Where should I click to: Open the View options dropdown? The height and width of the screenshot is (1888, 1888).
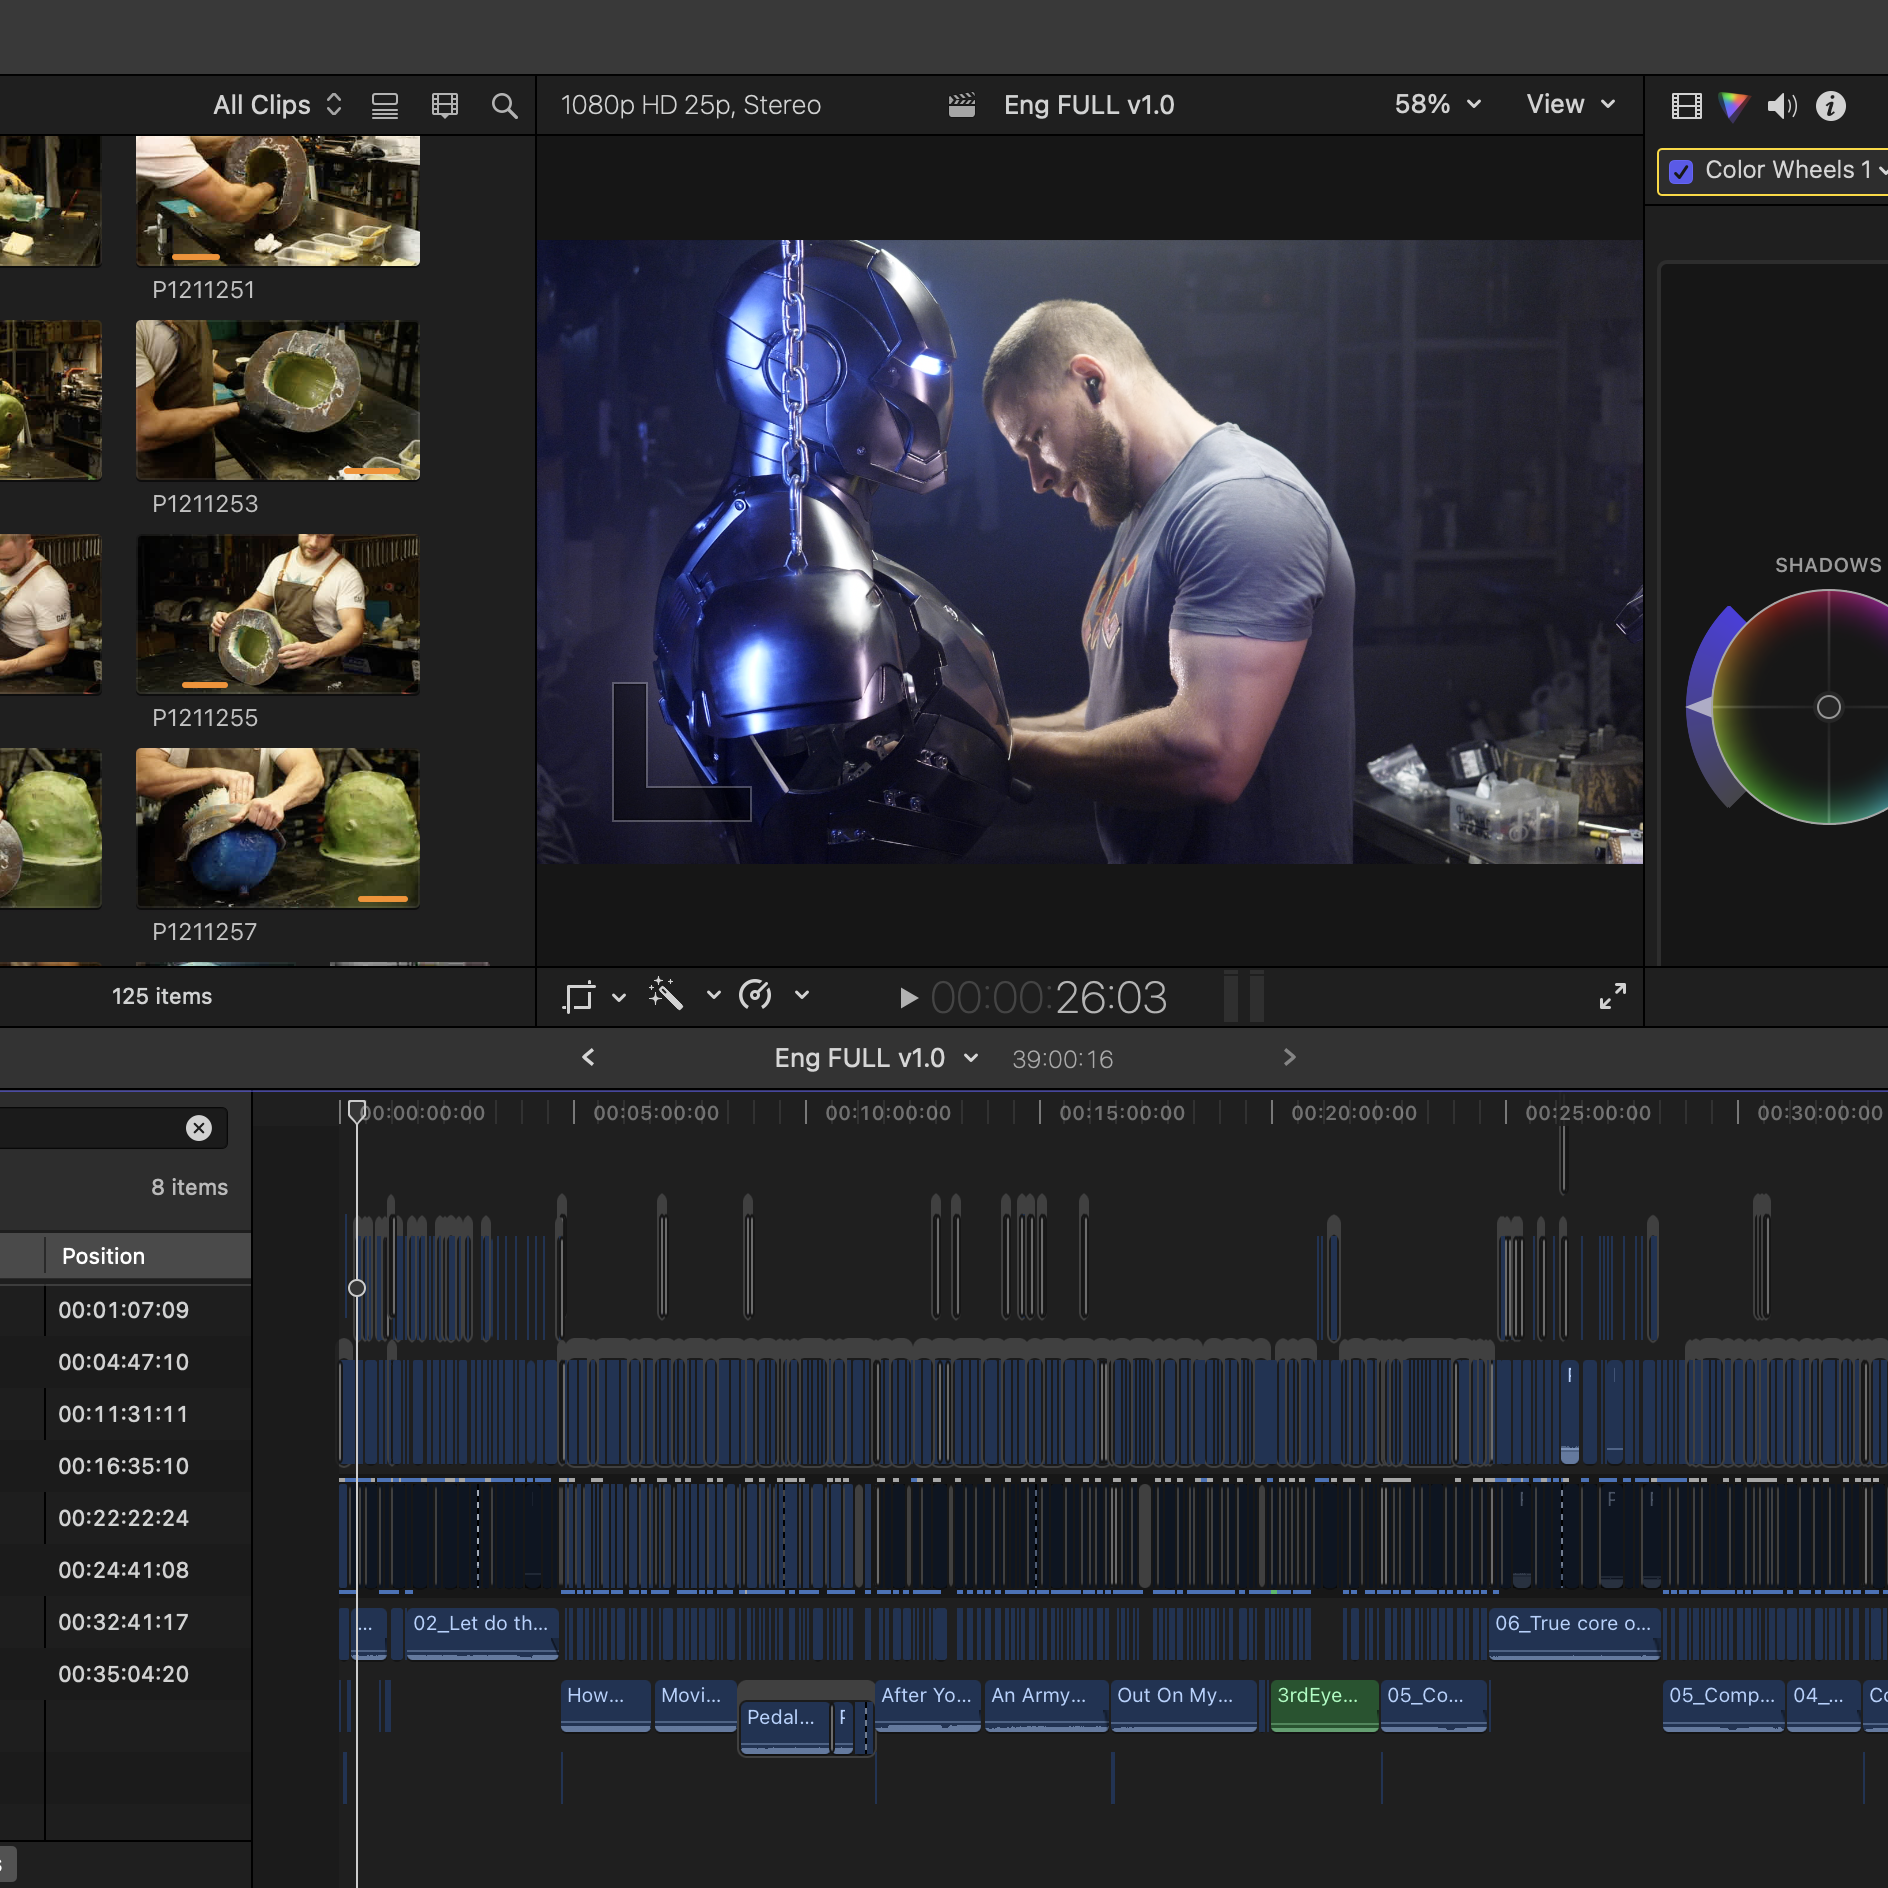[x=1570, y=104]
